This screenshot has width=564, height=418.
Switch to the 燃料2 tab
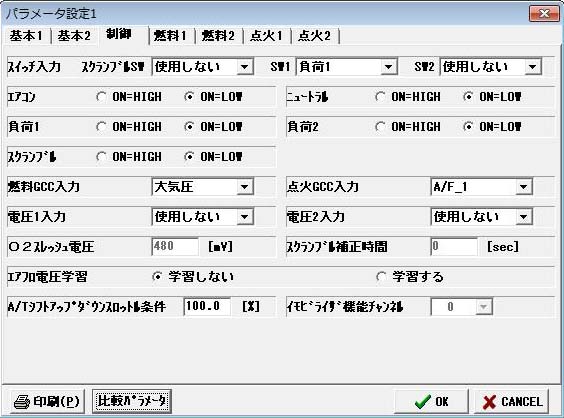[x=218, y=36]
